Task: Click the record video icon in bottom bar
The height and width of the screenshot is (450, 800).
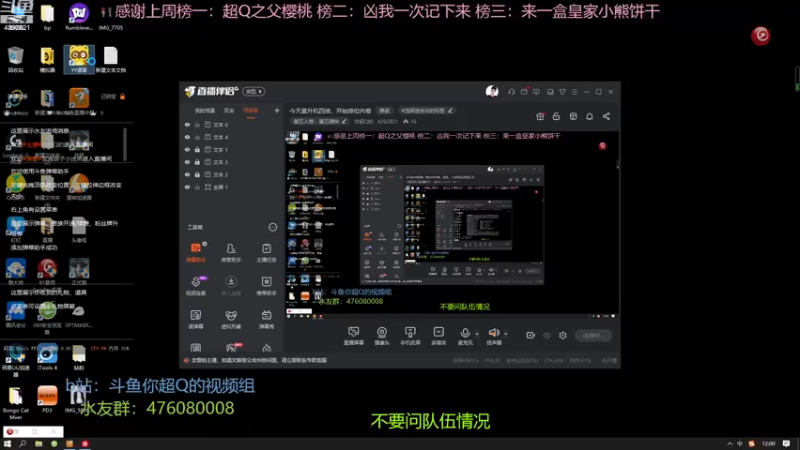Action: (531, 335)
